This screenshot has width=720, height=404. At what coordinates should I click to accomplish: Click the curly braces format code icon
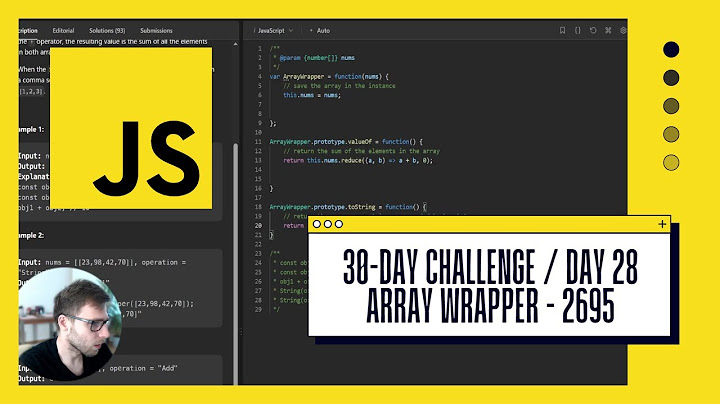pos(578,30)
